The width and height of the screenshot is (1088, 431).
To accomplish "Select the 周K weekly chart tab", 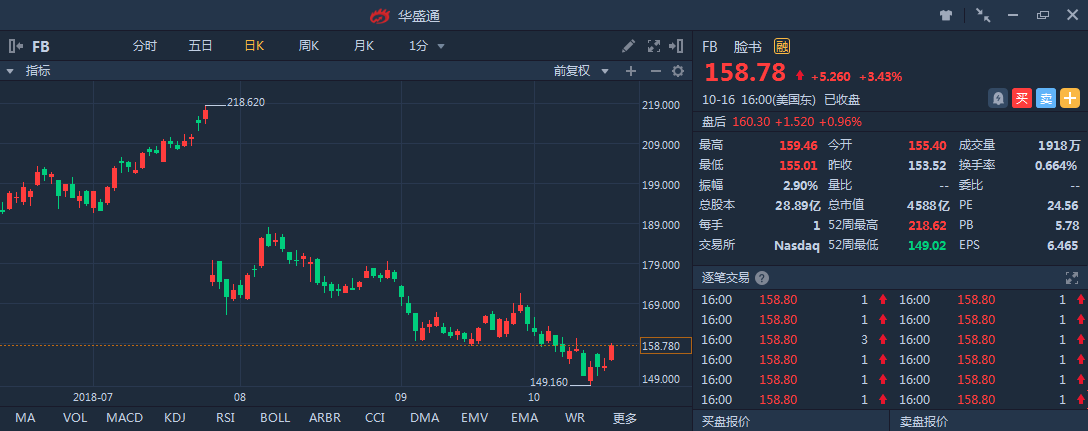I will coord(309,47).
